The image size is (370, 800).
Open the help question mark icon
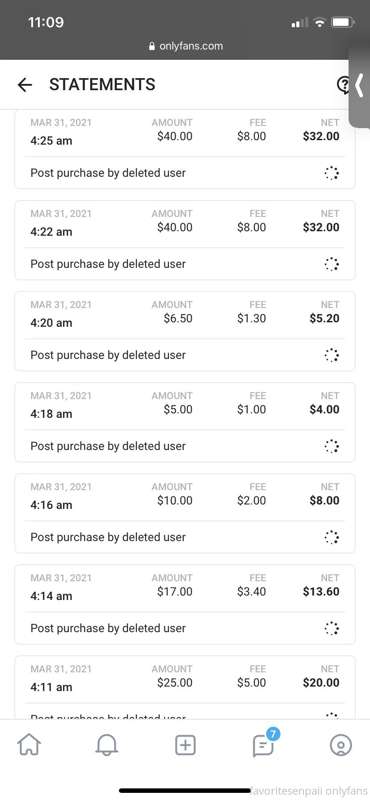coord(343,85)
